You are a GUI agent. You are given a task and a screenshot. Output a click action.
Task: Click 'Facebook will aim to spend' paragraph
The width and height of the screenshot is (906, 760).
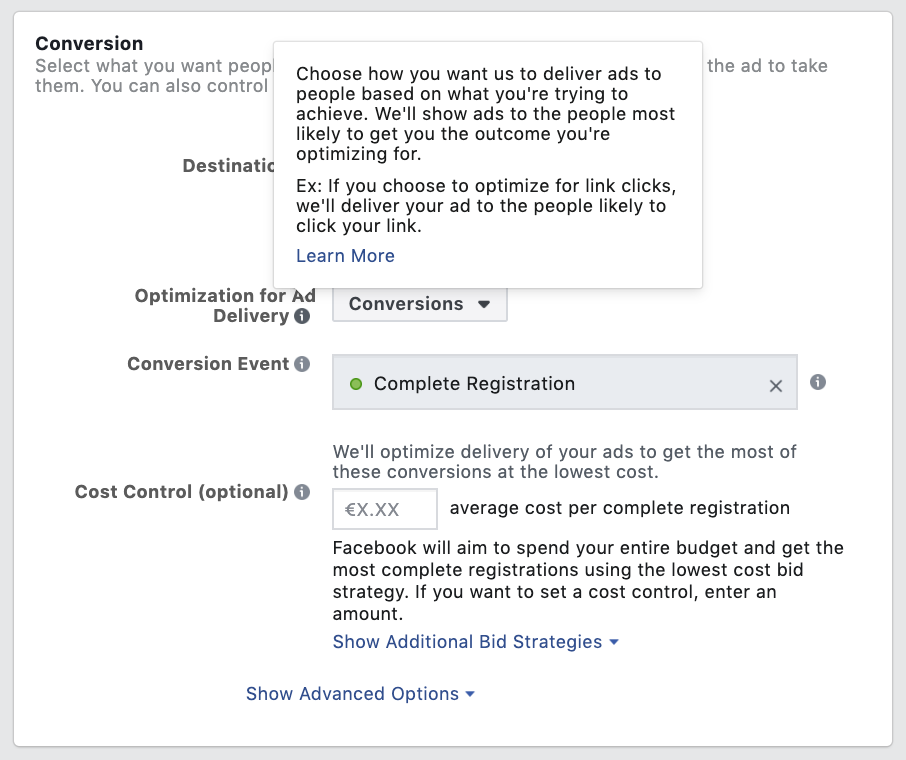pos(588,581)
